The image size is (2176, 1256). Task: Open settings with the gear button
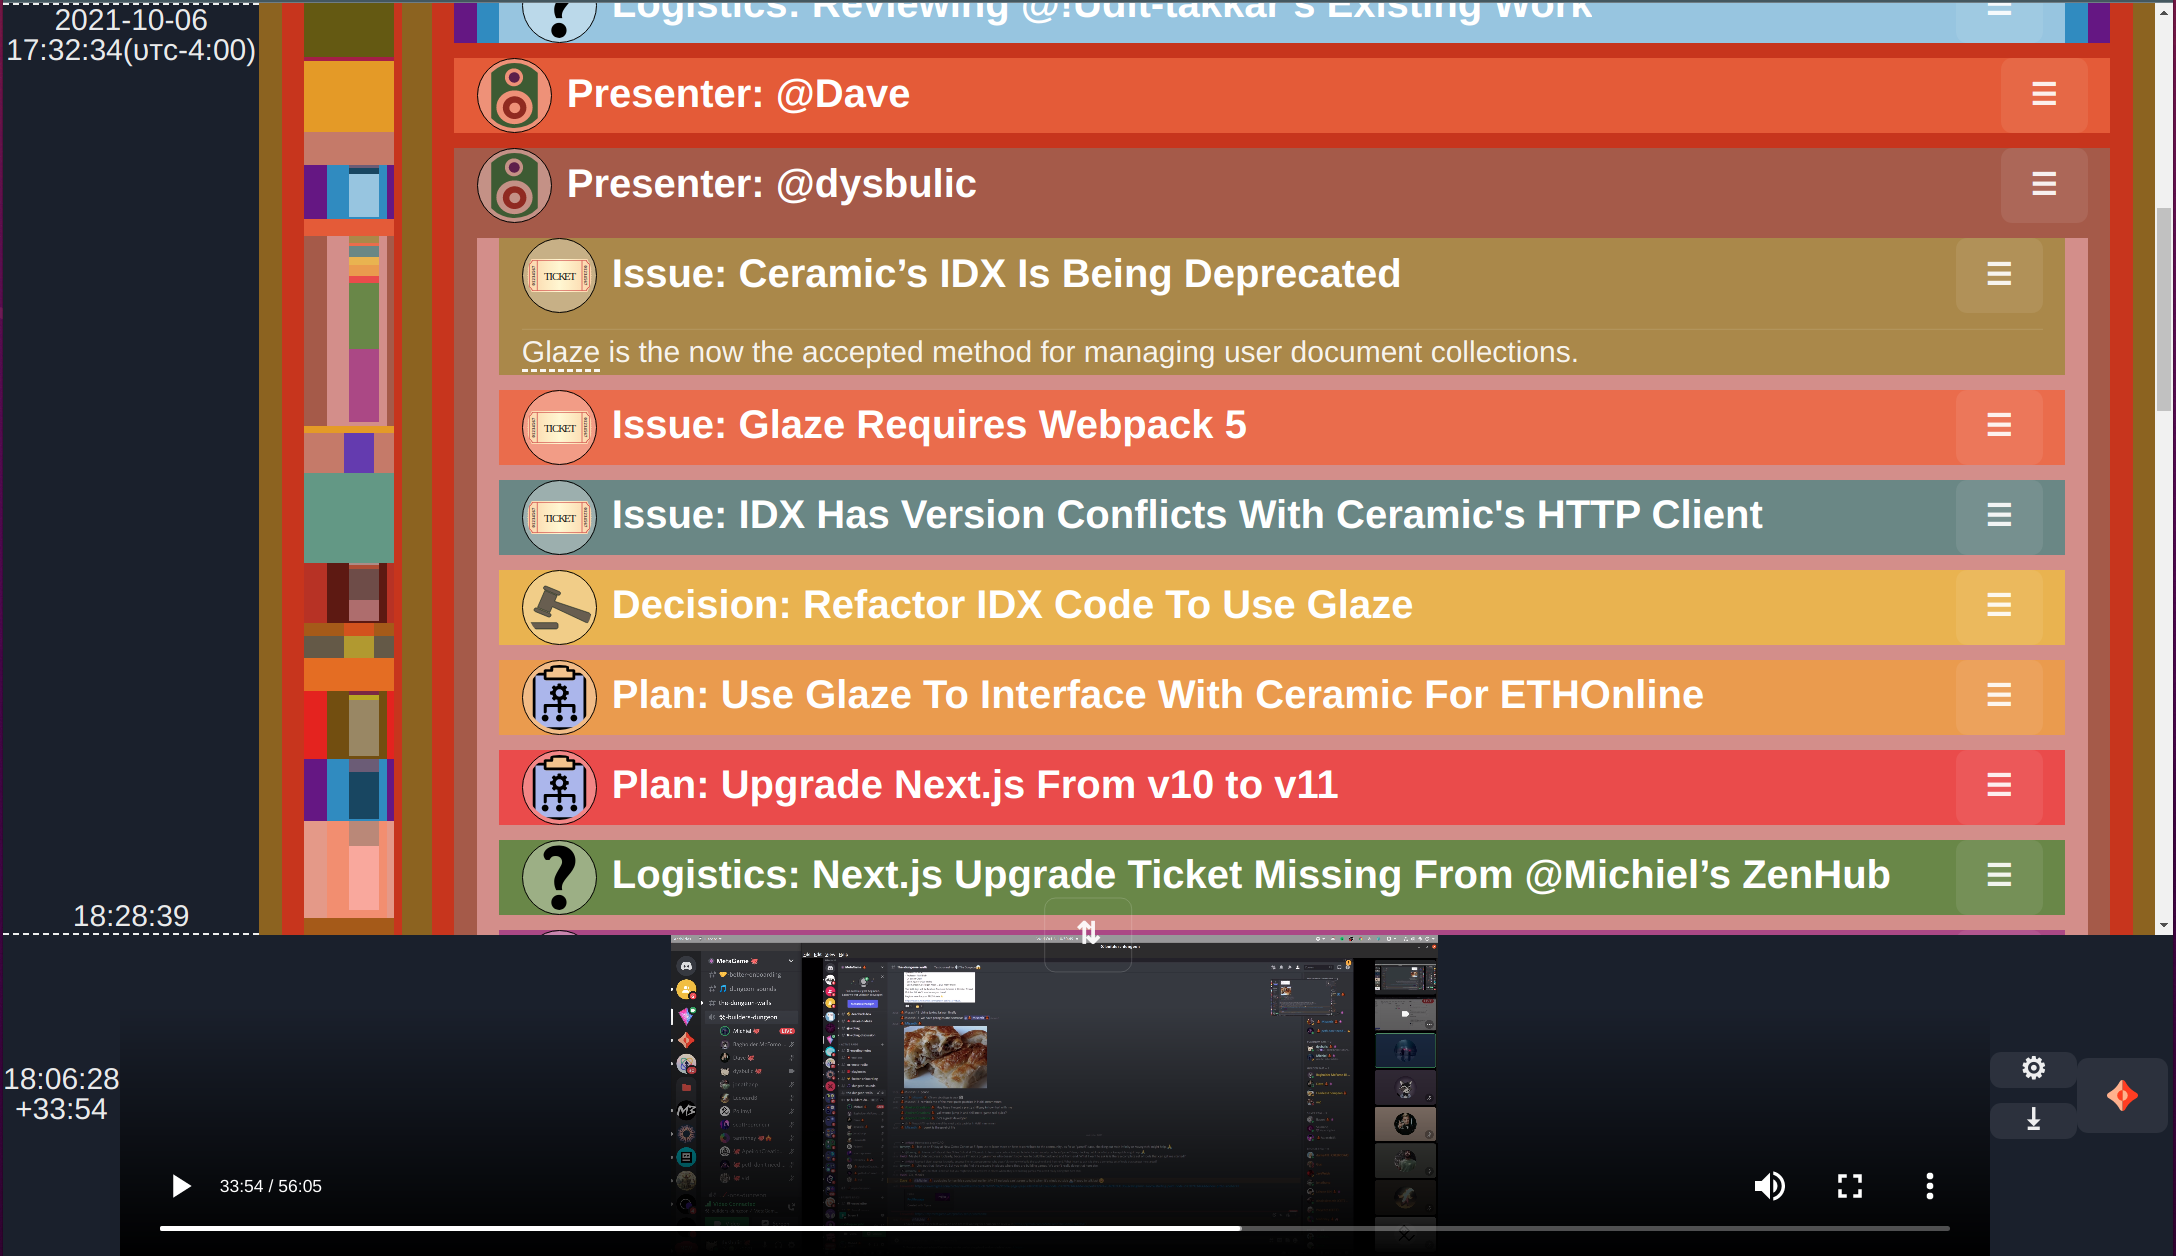(2033, 1068)
